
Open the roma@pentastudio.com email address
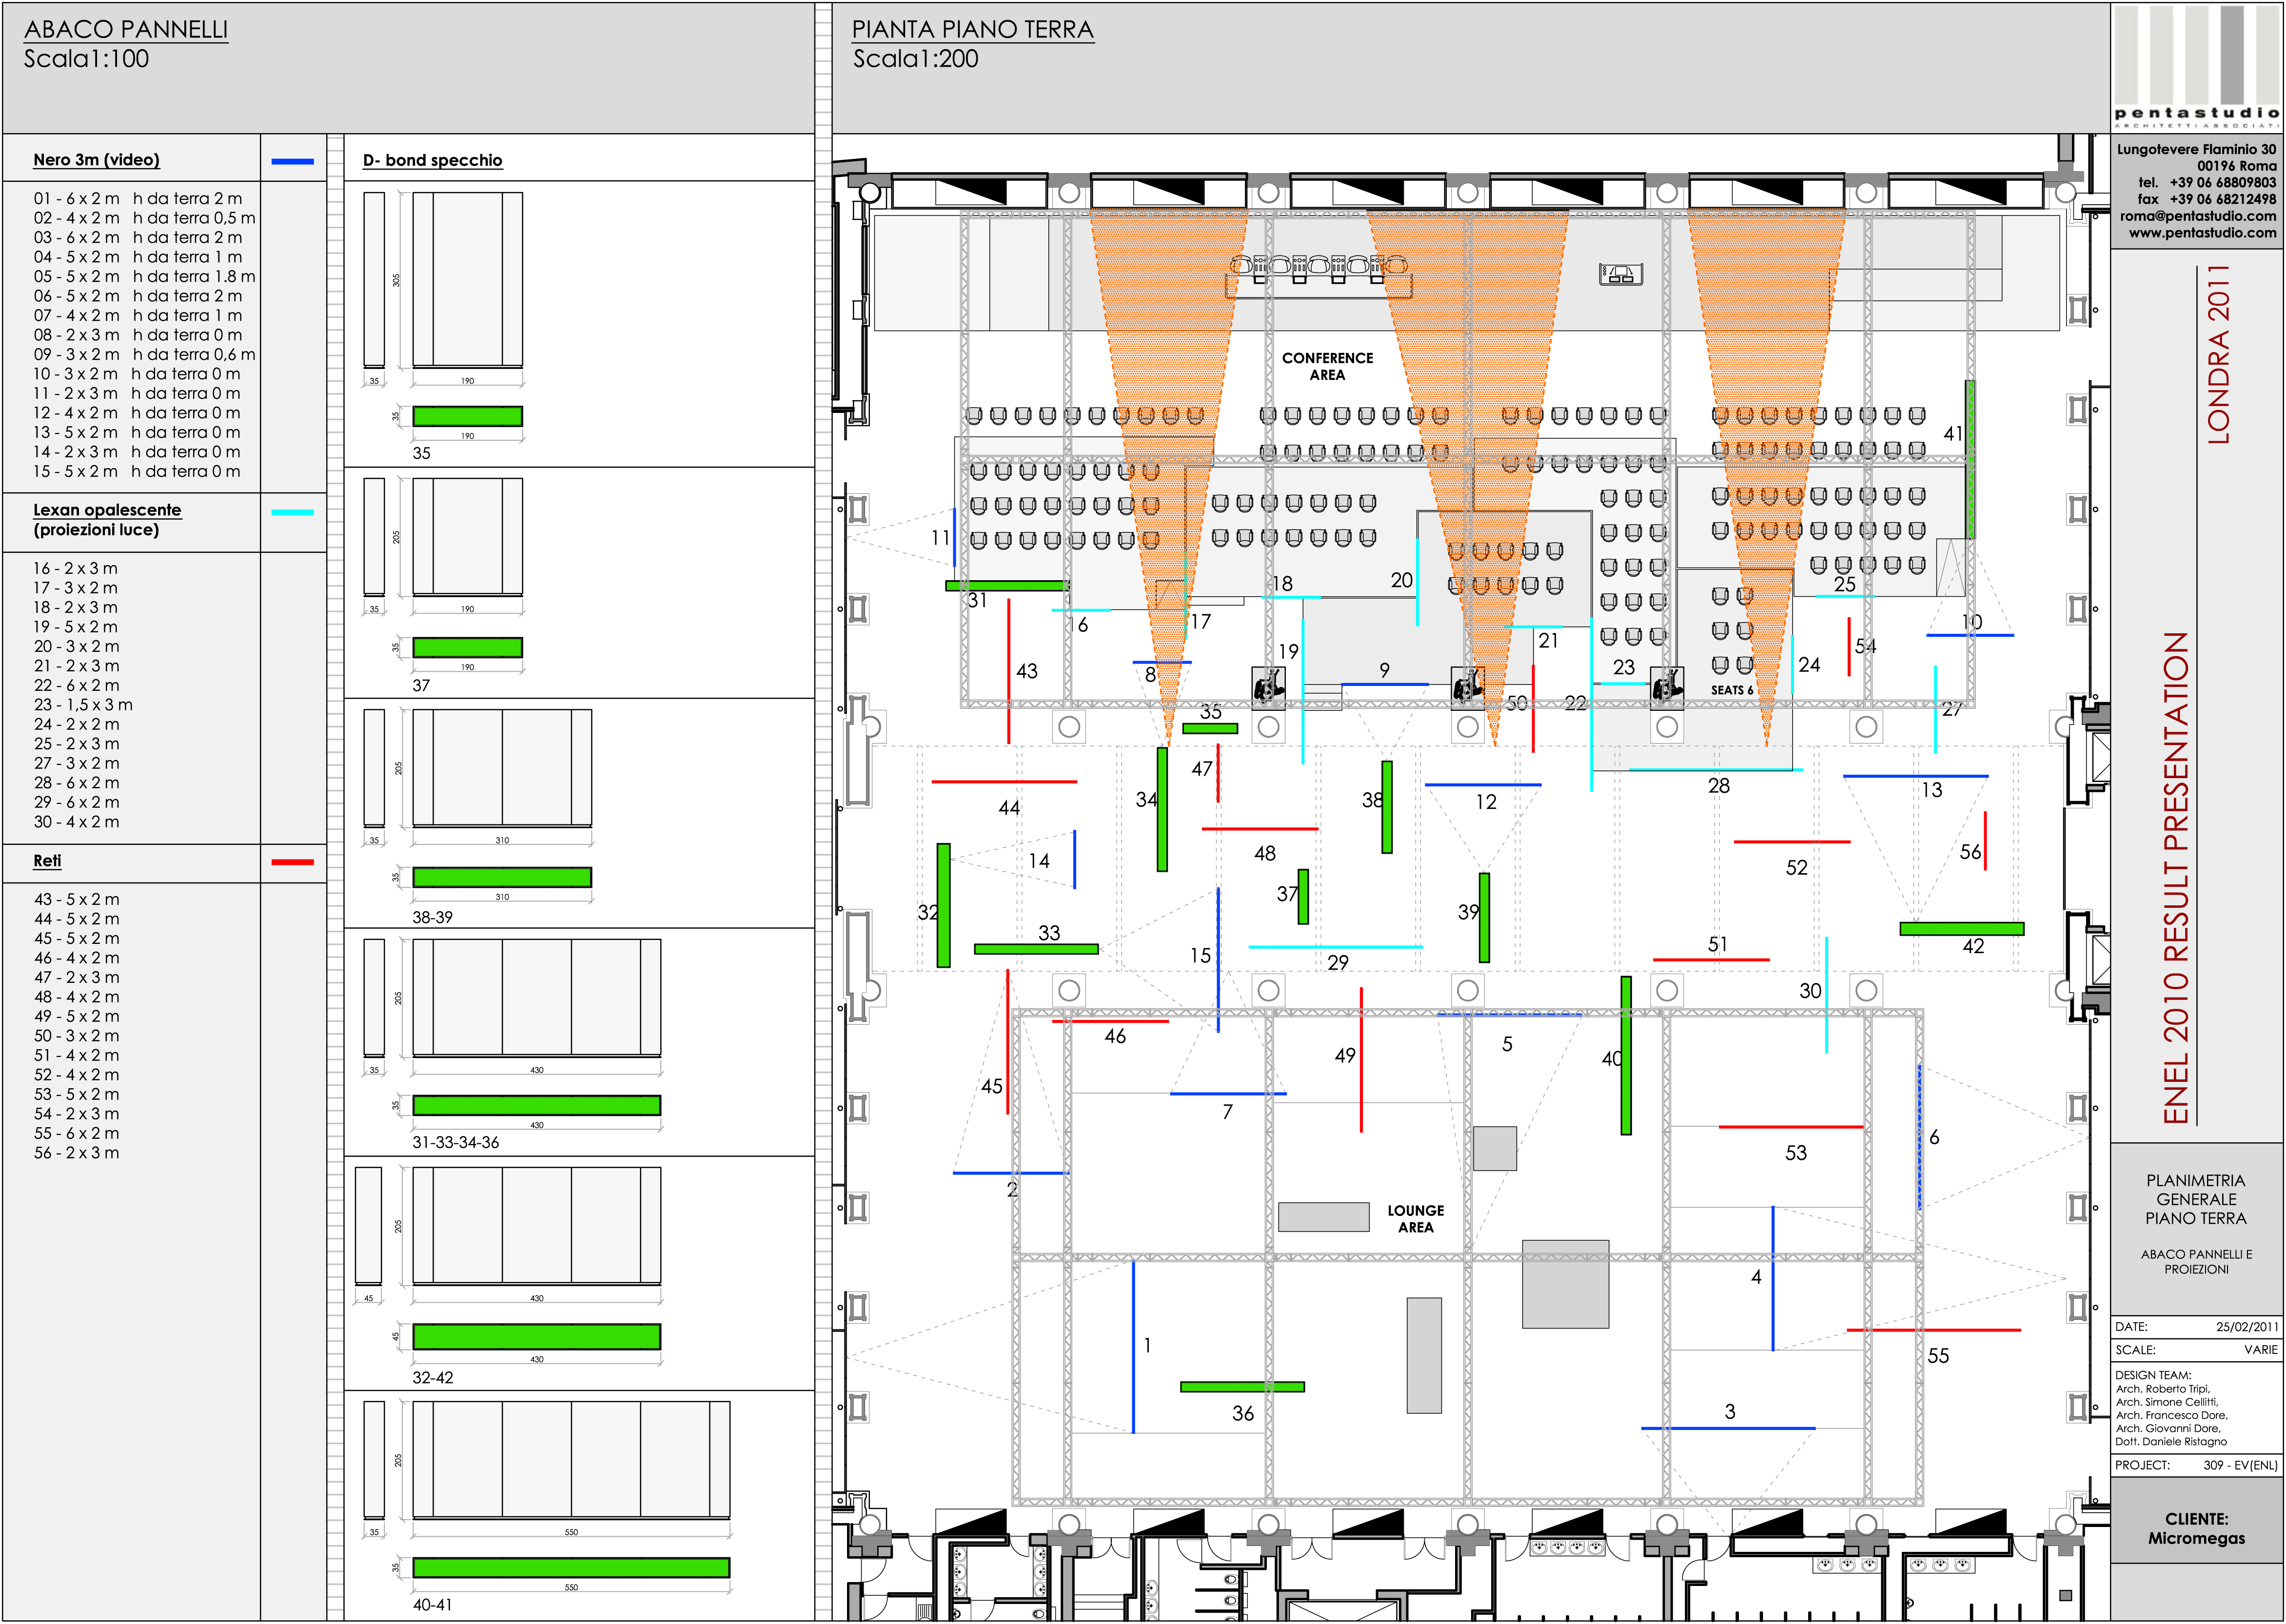click(2198, 216)
